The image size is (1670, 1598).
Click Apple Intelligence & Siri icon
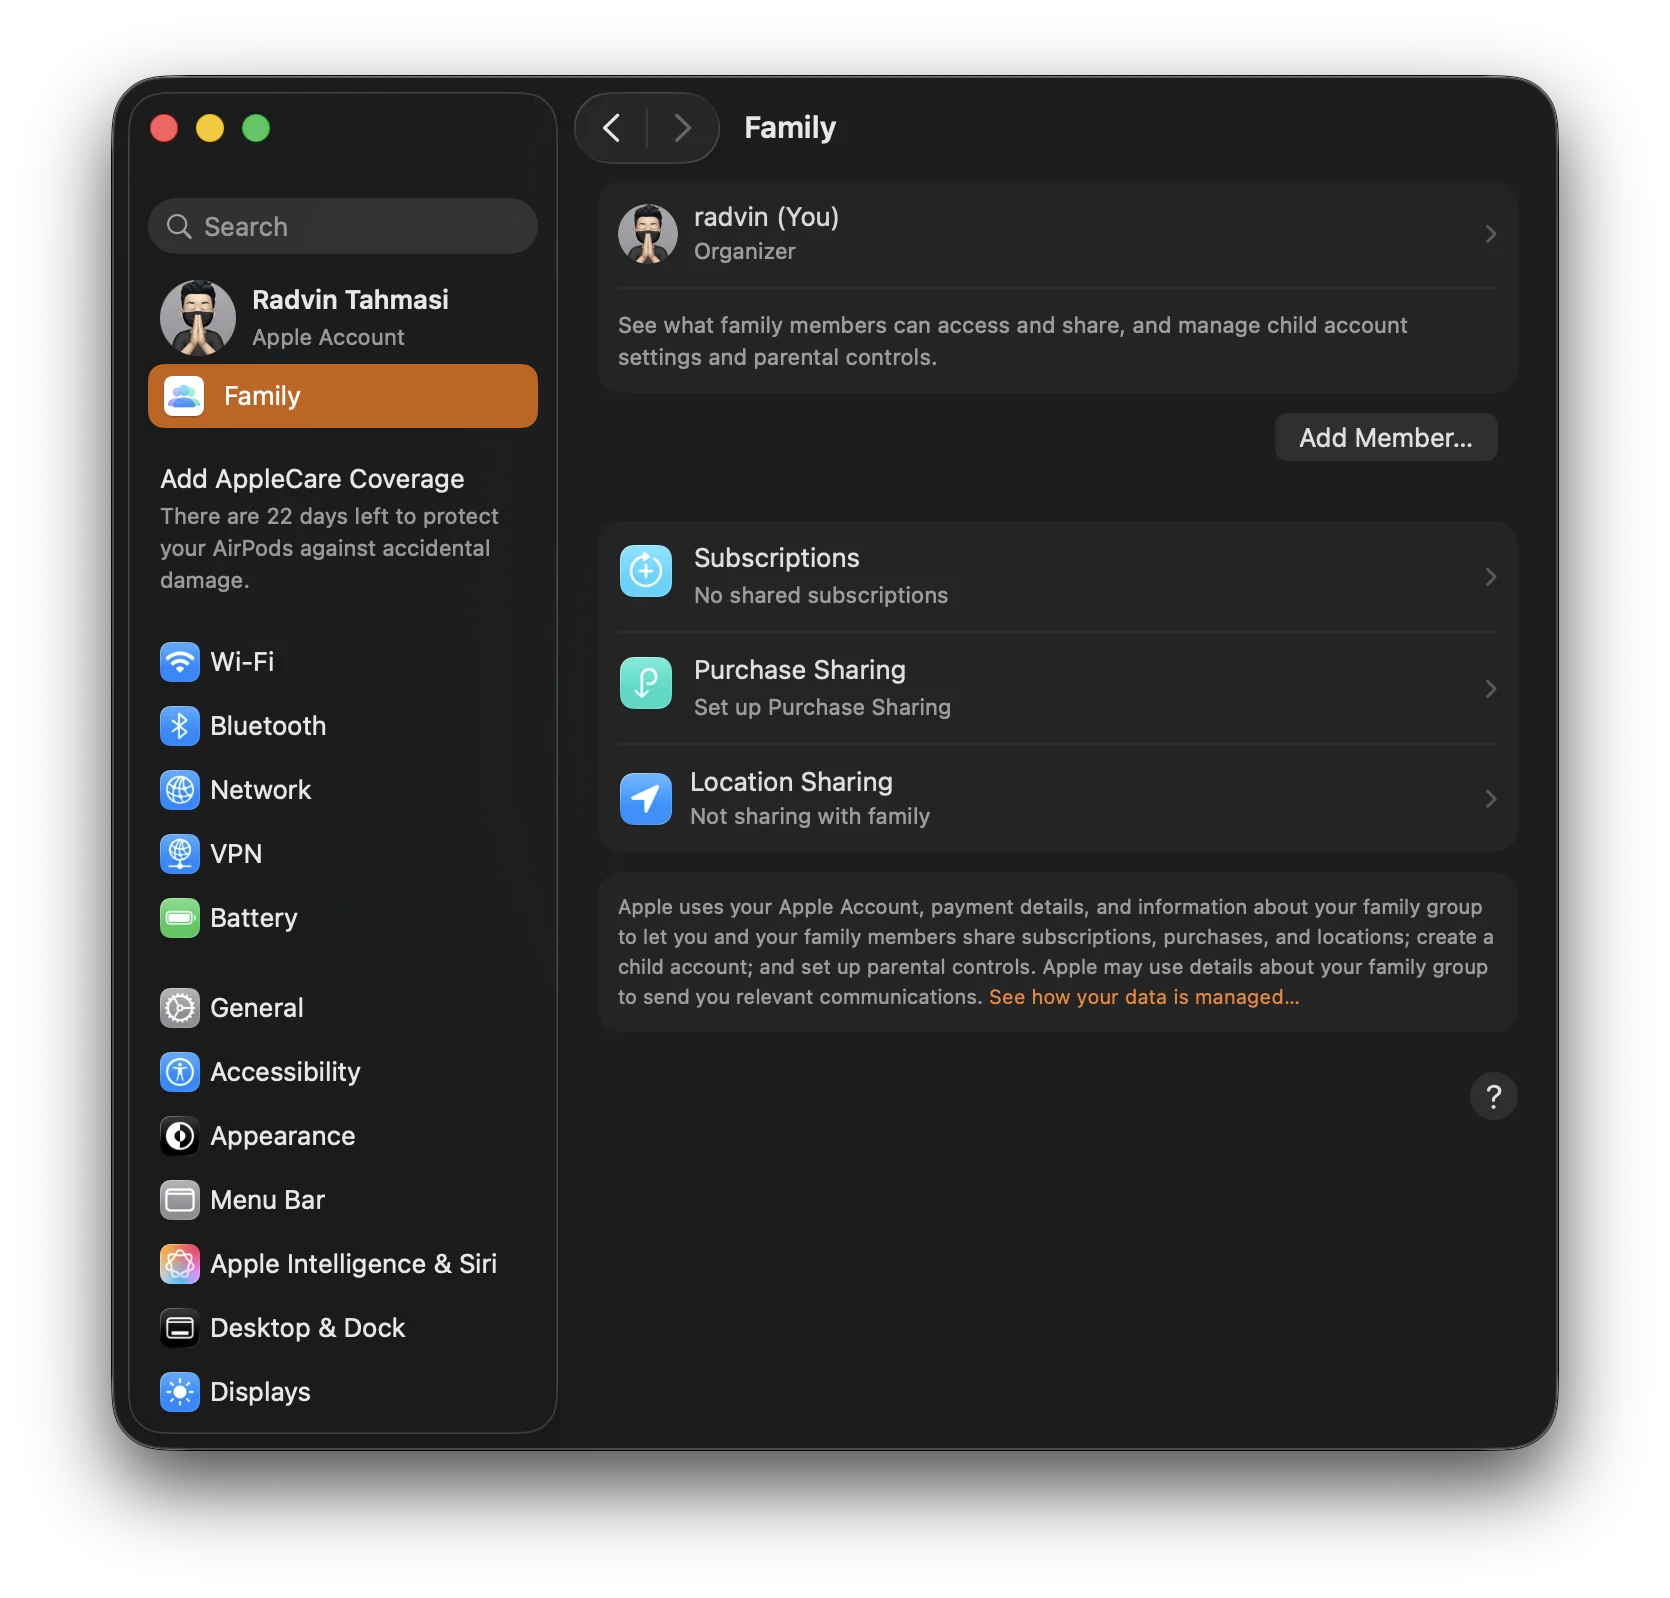[180, 1264]
